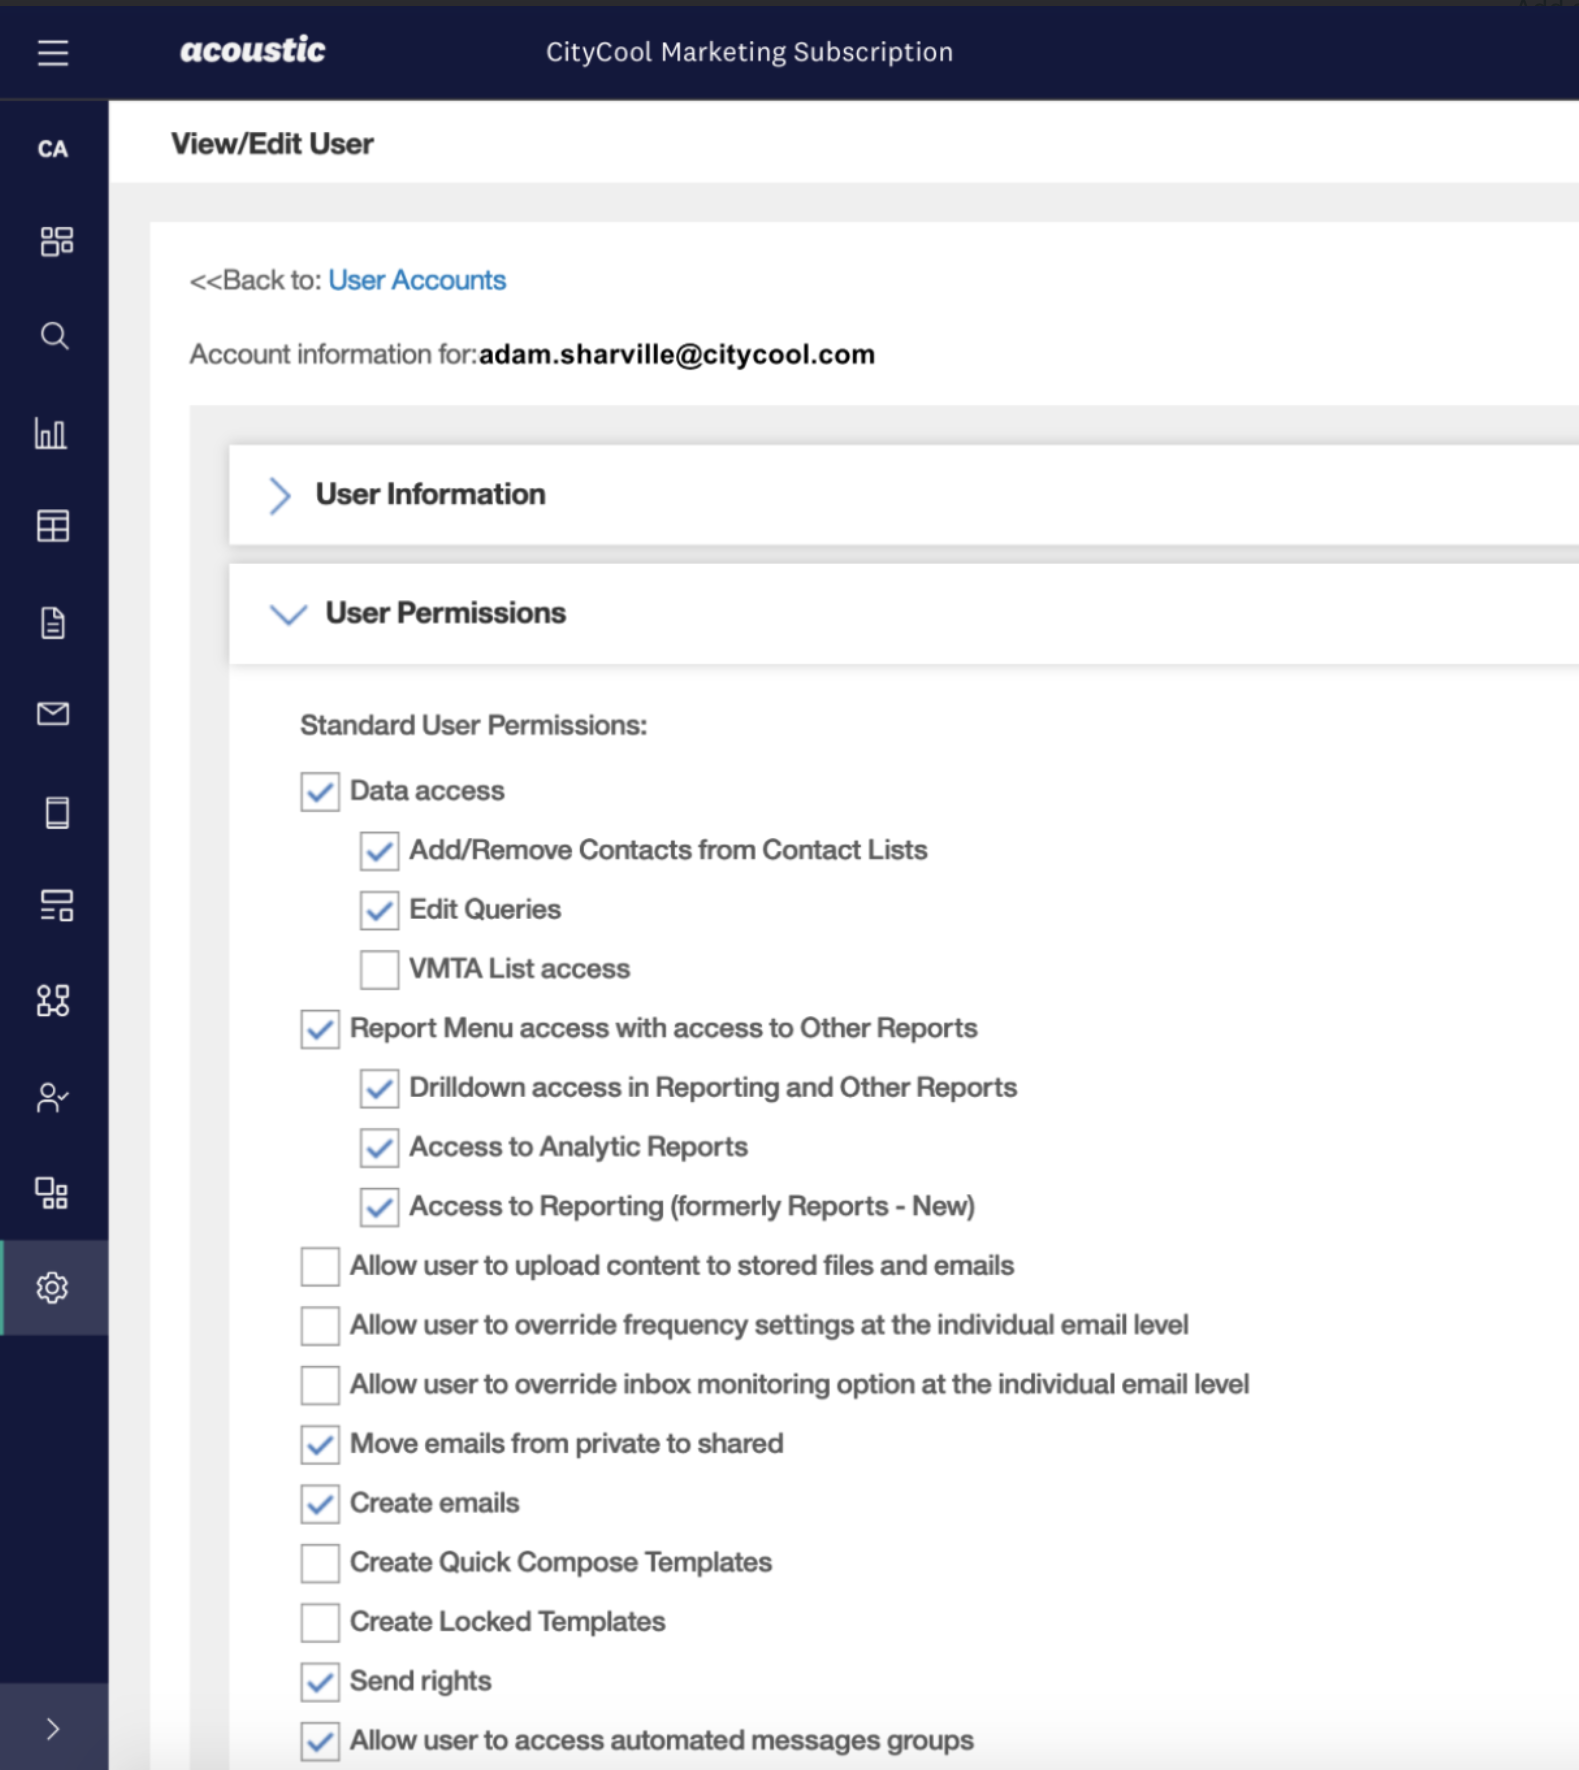Image resolution: width=1579 pixels, height=1770 pixels.
Task: Enable VMTA List access checkbox
Action: 379,969
